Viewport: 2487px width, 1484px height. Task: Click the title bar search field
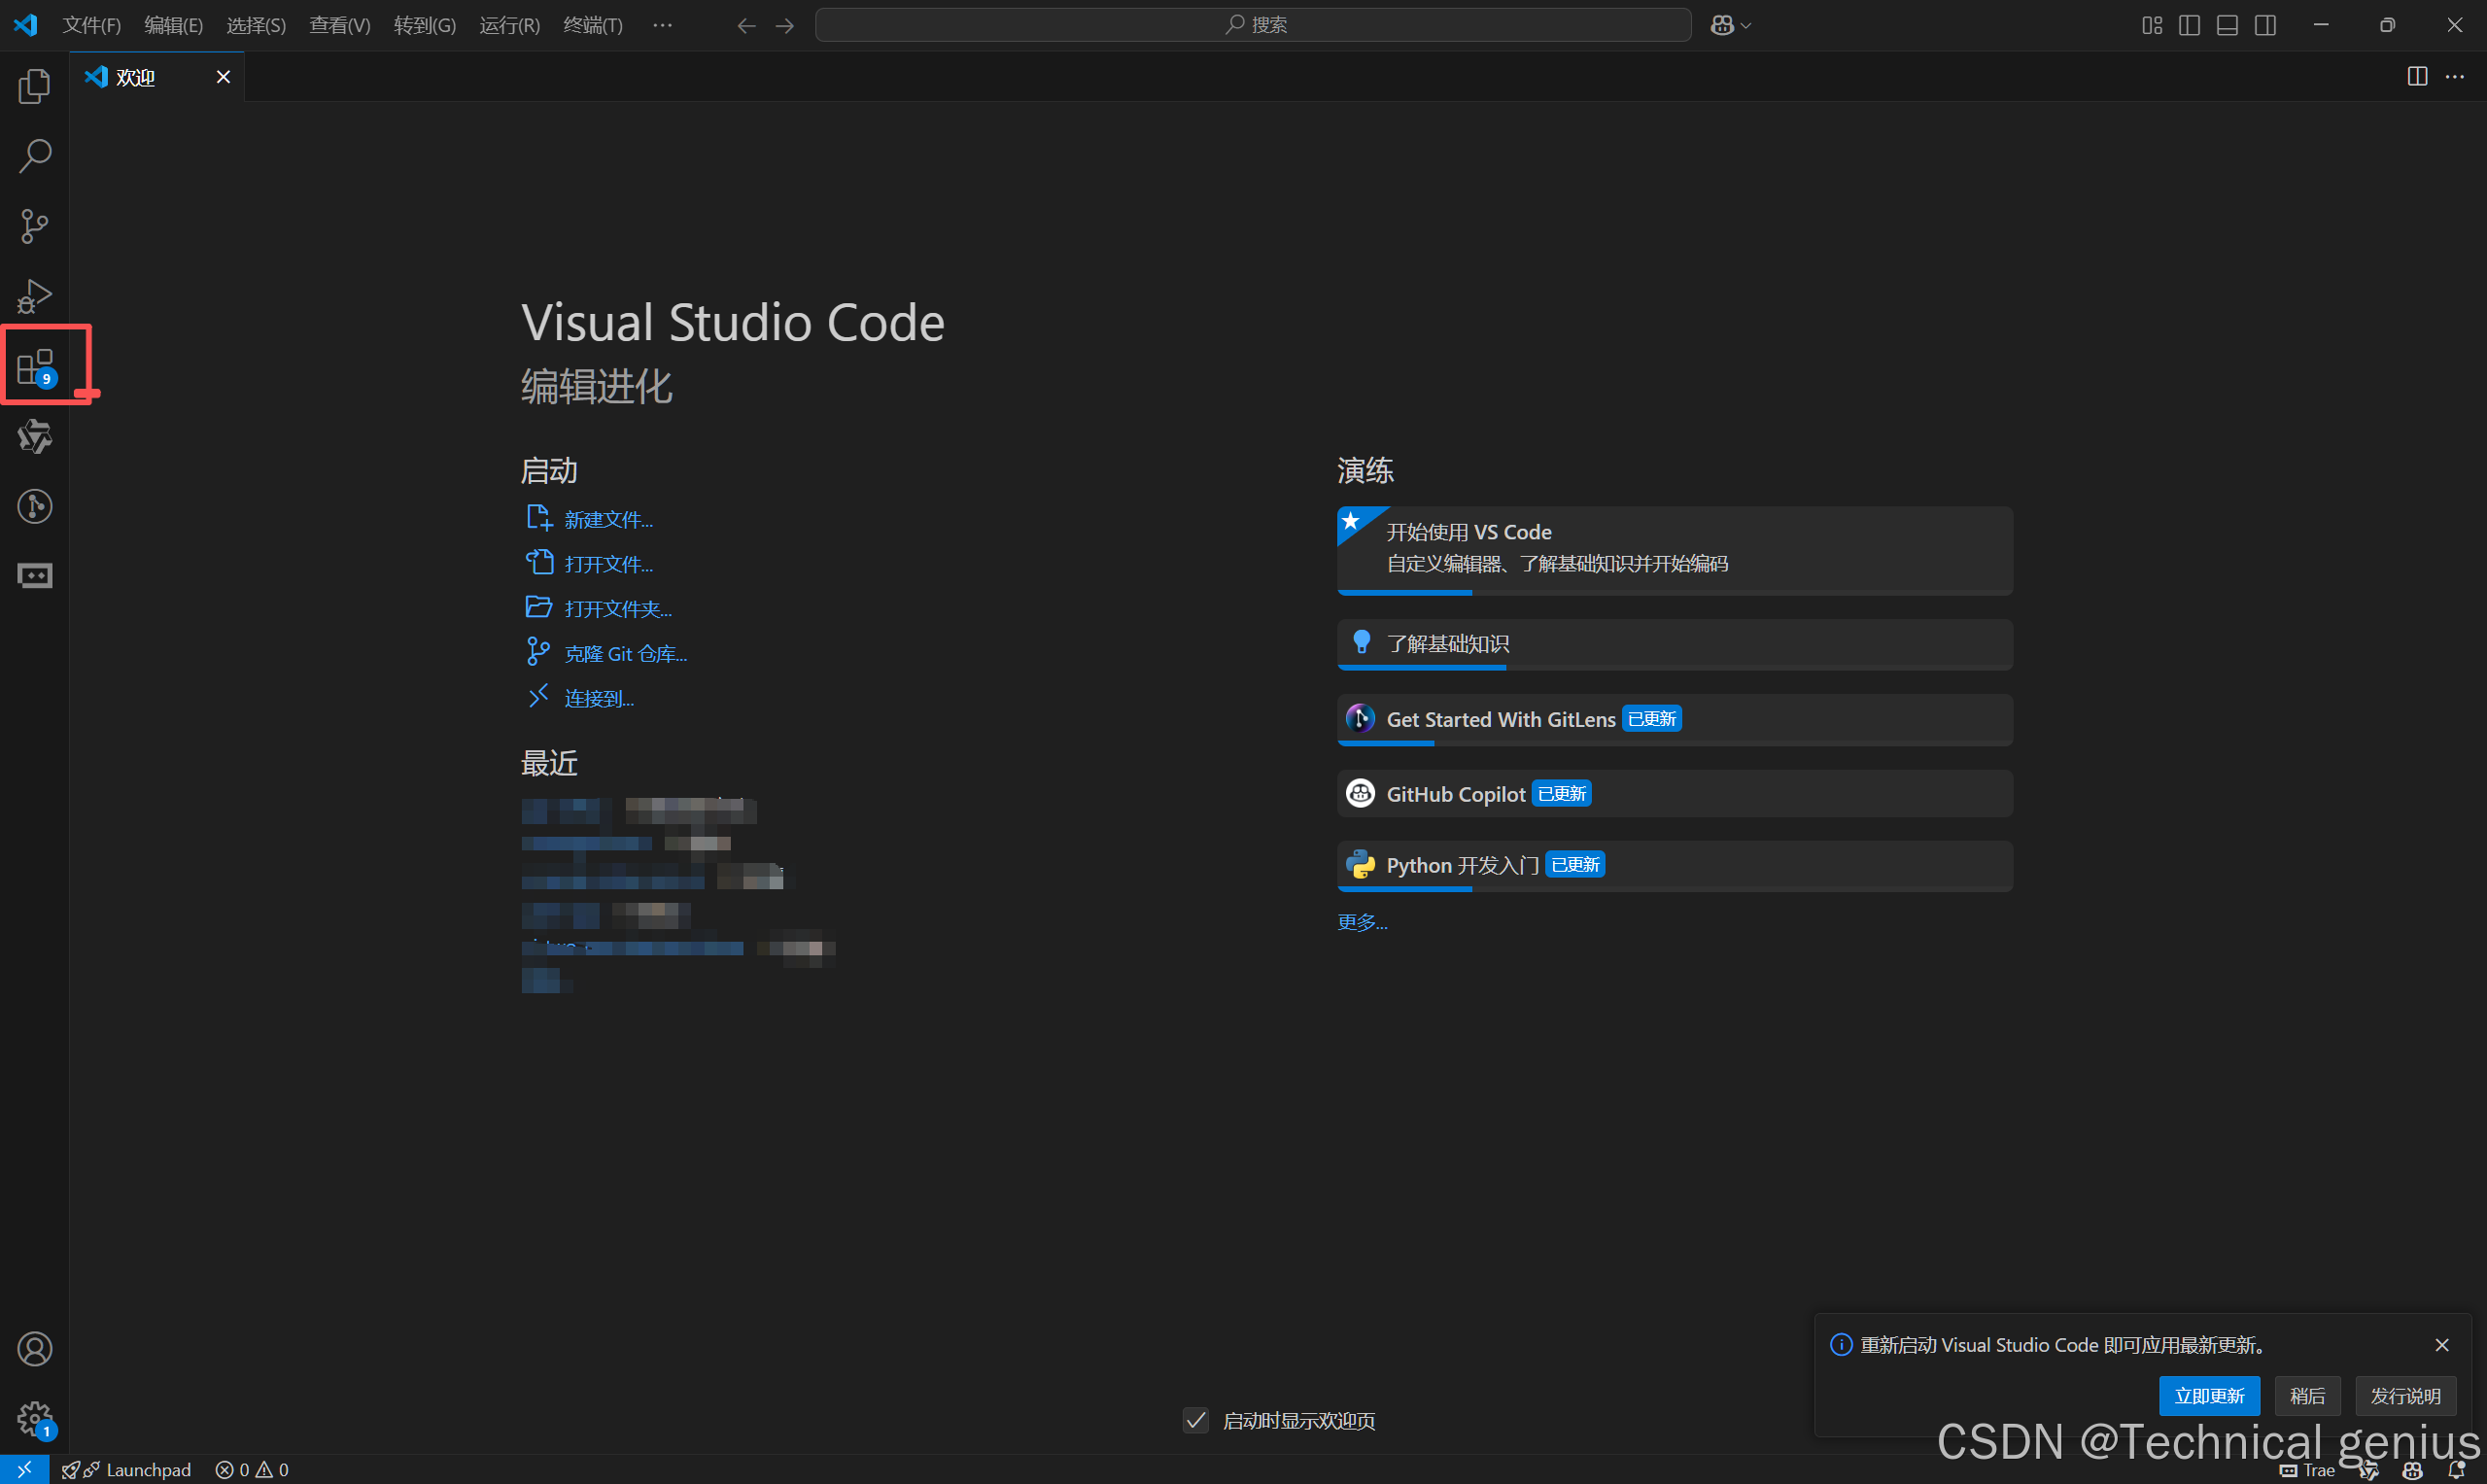(1253, 25)
